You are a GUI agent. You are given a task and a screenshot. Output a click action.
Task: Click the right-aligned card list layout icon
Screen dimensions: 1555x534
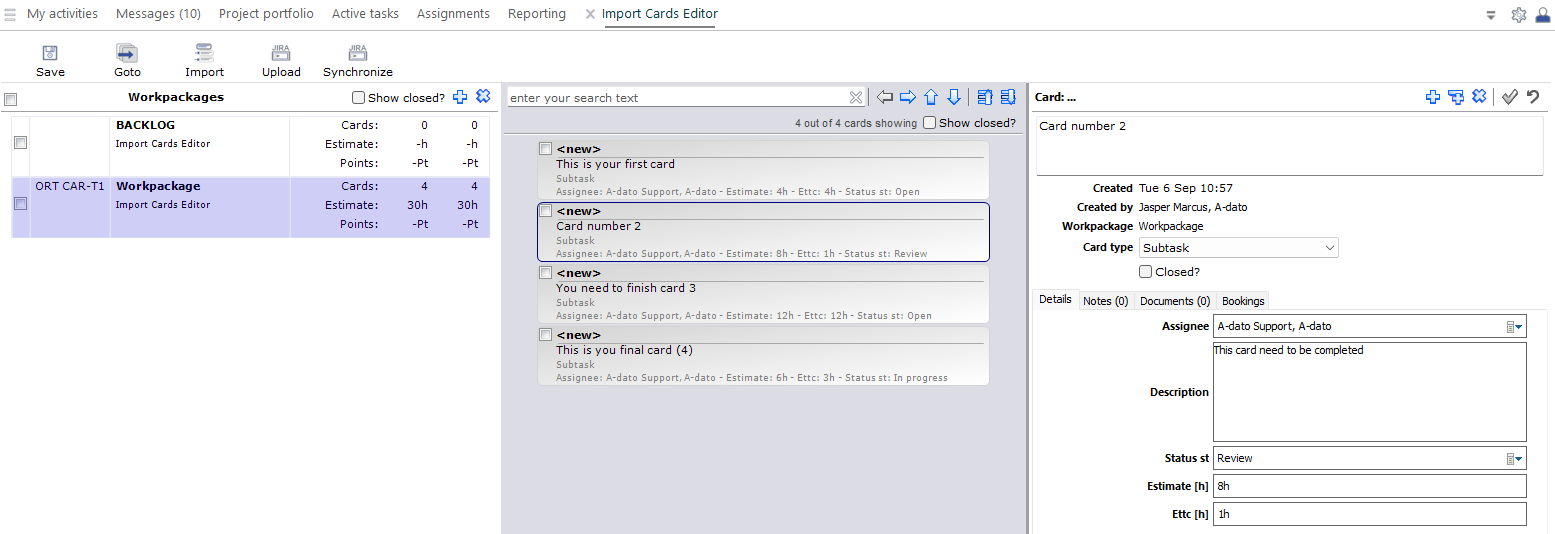click(1007, 97)
